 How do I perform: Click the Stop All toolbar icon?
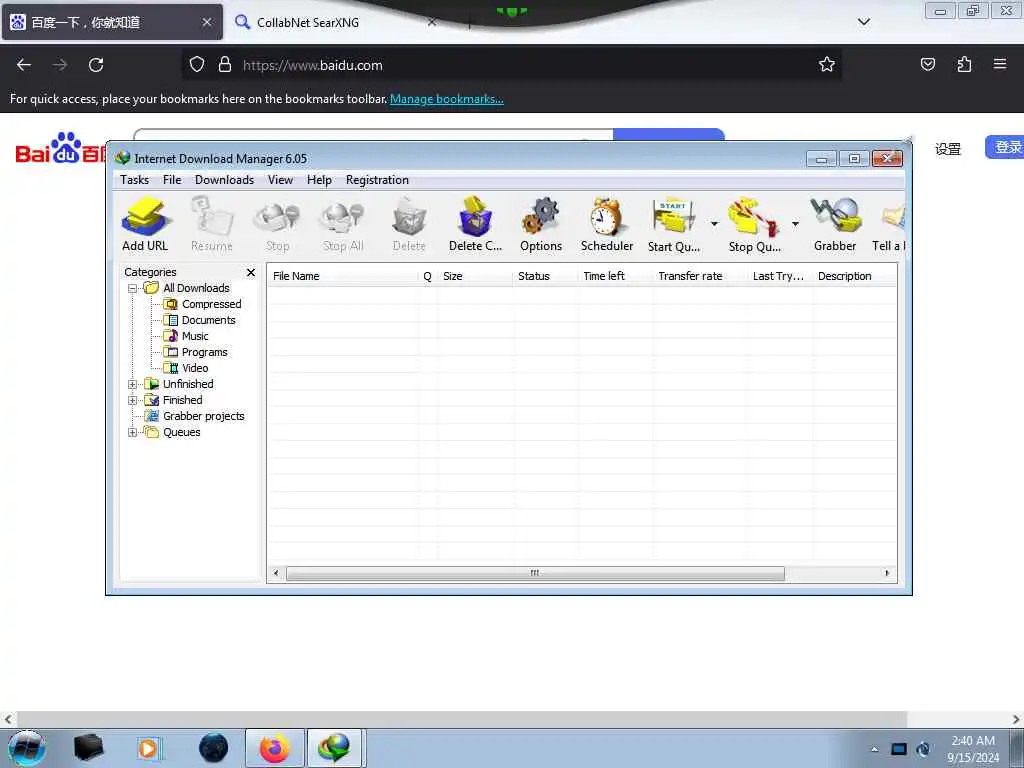[x=343, y=224]
